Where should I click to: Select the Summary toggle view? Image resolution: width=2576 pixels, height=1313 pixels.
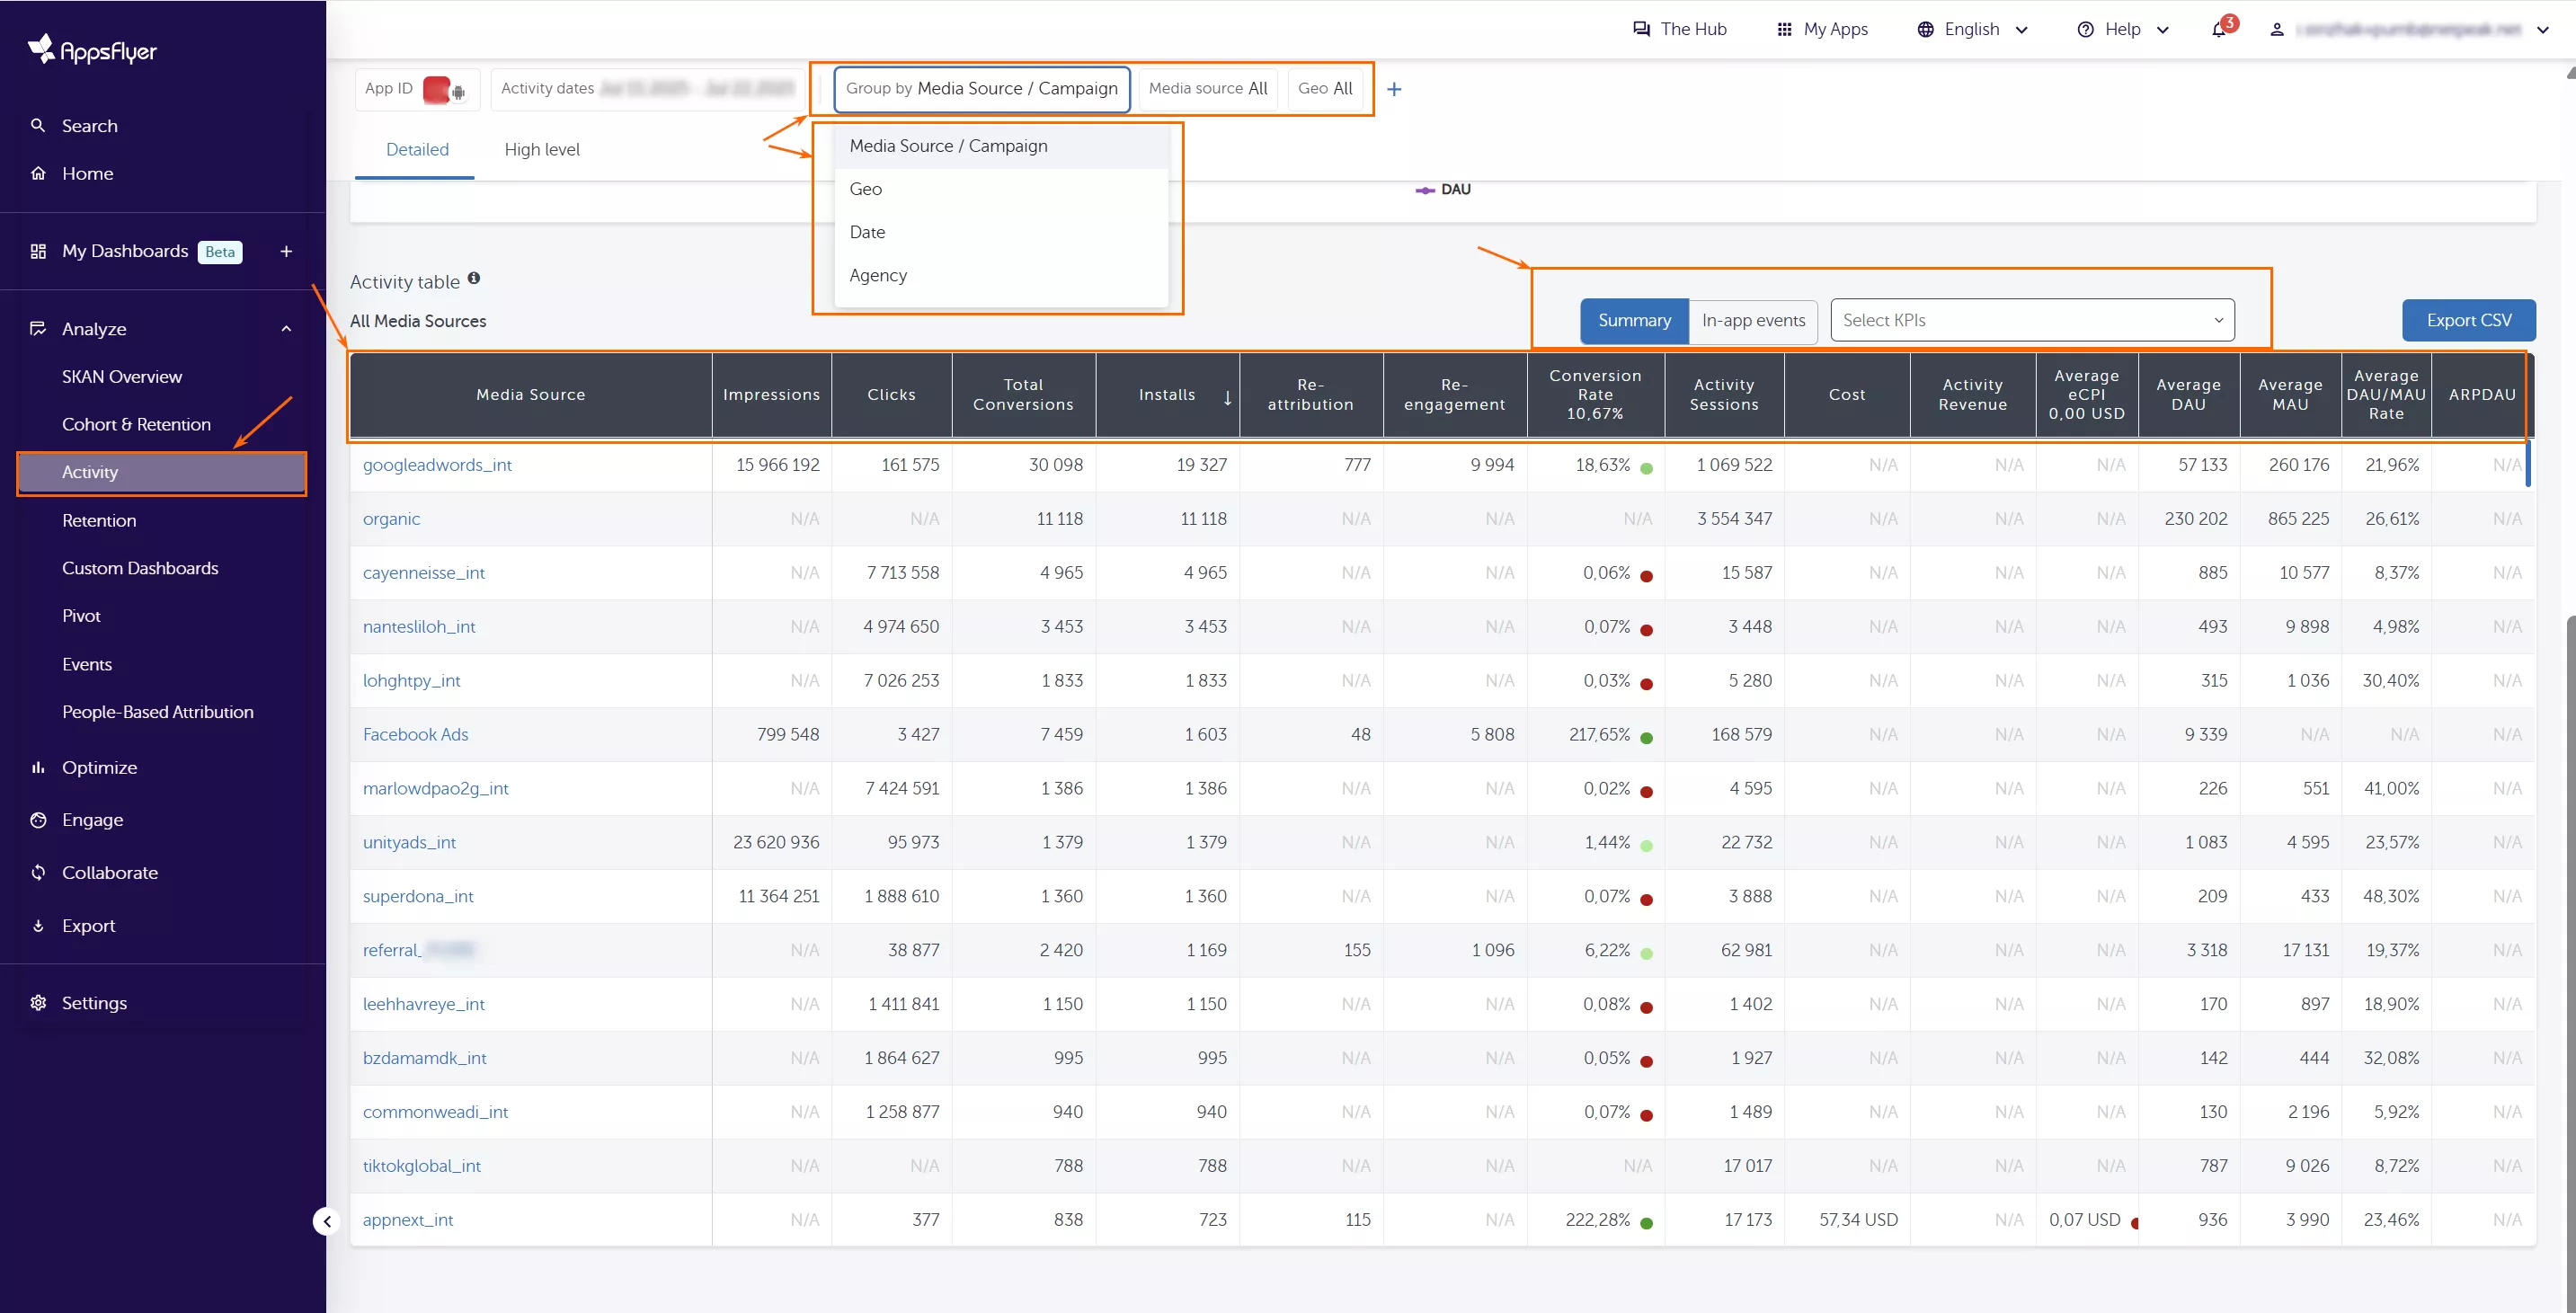click(x=1634, y=321)
